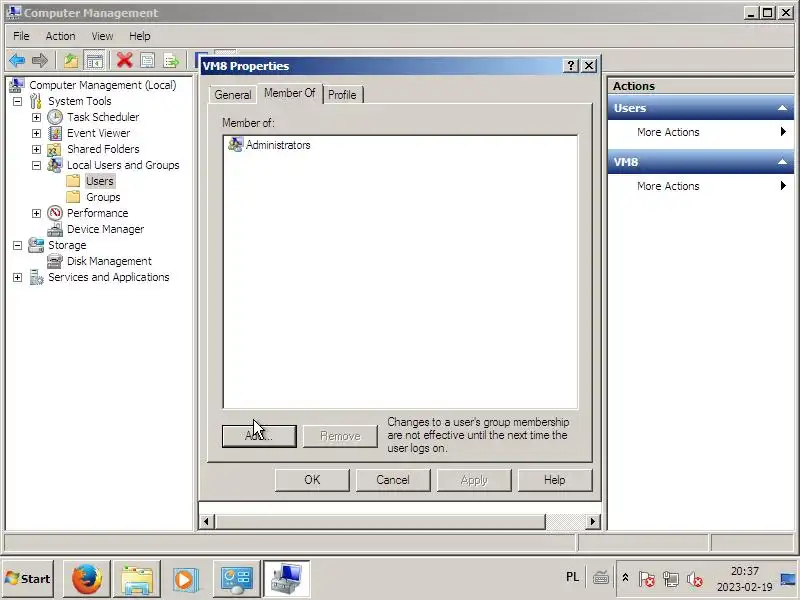Click Cancel in VM8 Properties

click(x=393, y=480)
